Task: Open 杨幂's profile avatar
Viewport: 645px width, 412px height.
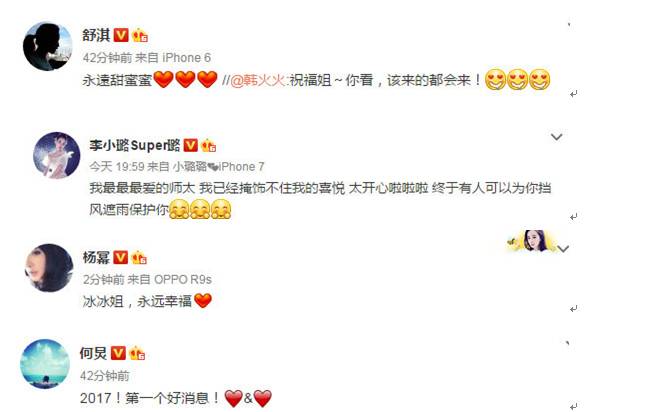Action: pos(49,268)
